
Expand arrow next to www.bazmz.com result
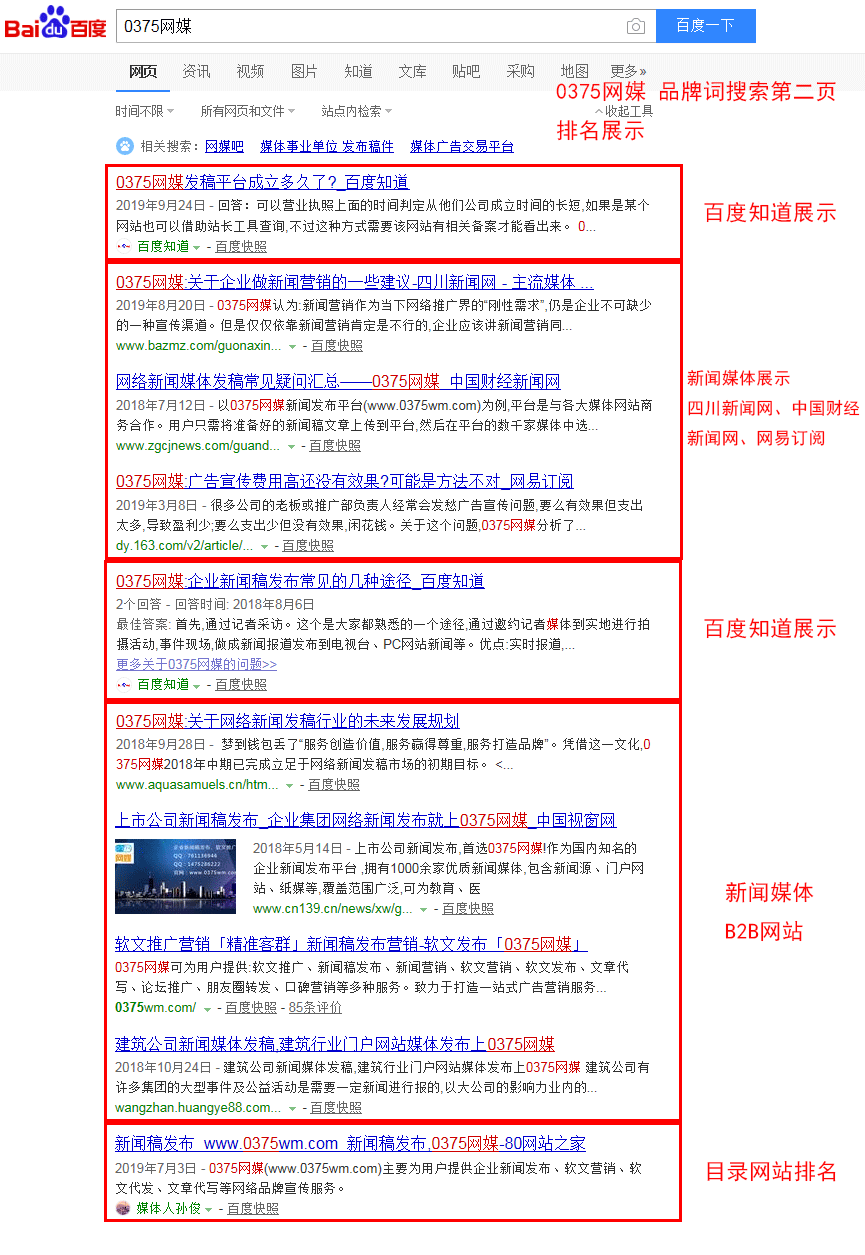[x=292, y=346]
